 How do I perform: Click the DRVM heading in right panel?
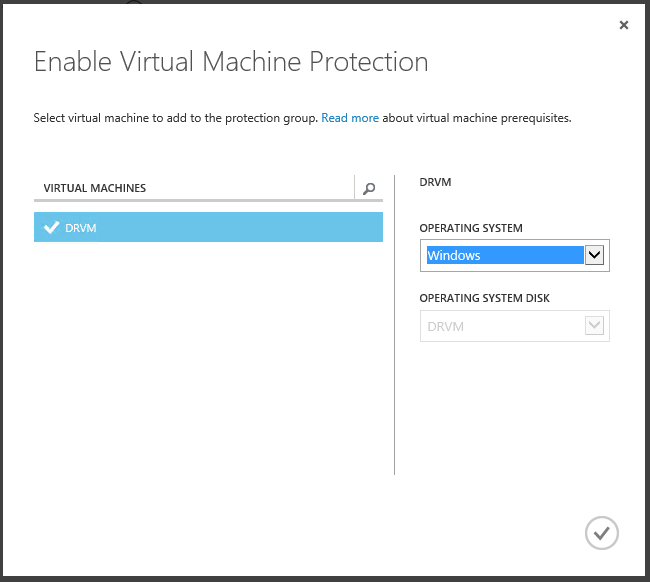(x=436, y=183)
